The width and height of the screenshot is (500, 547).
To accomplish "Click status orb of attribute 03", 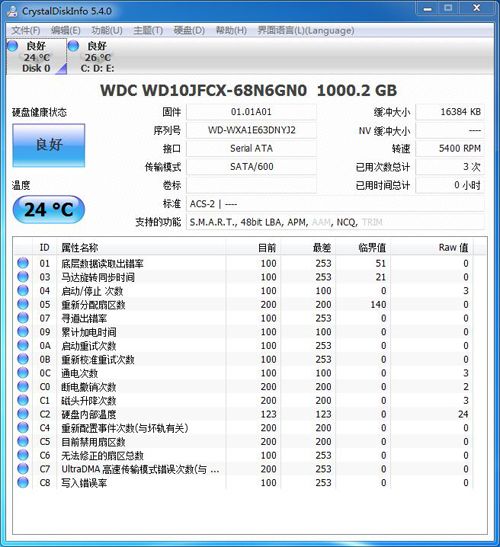I will click(x=23, y=276).
